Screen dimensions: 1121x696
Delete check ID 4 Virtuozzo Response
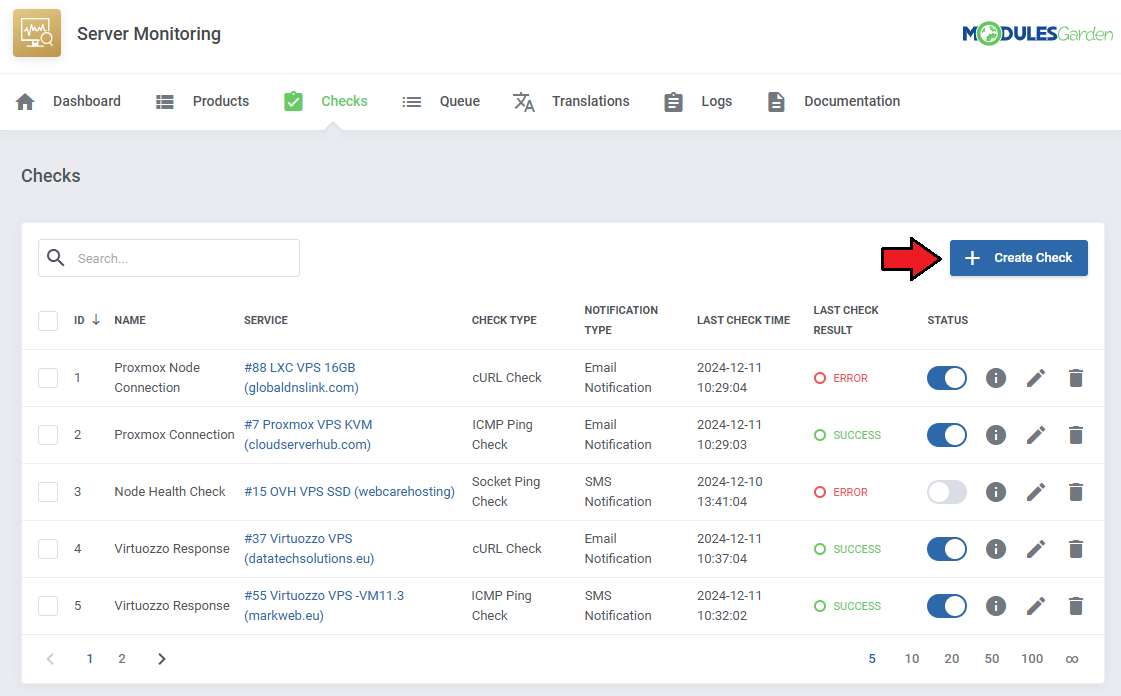[1076, 549]
